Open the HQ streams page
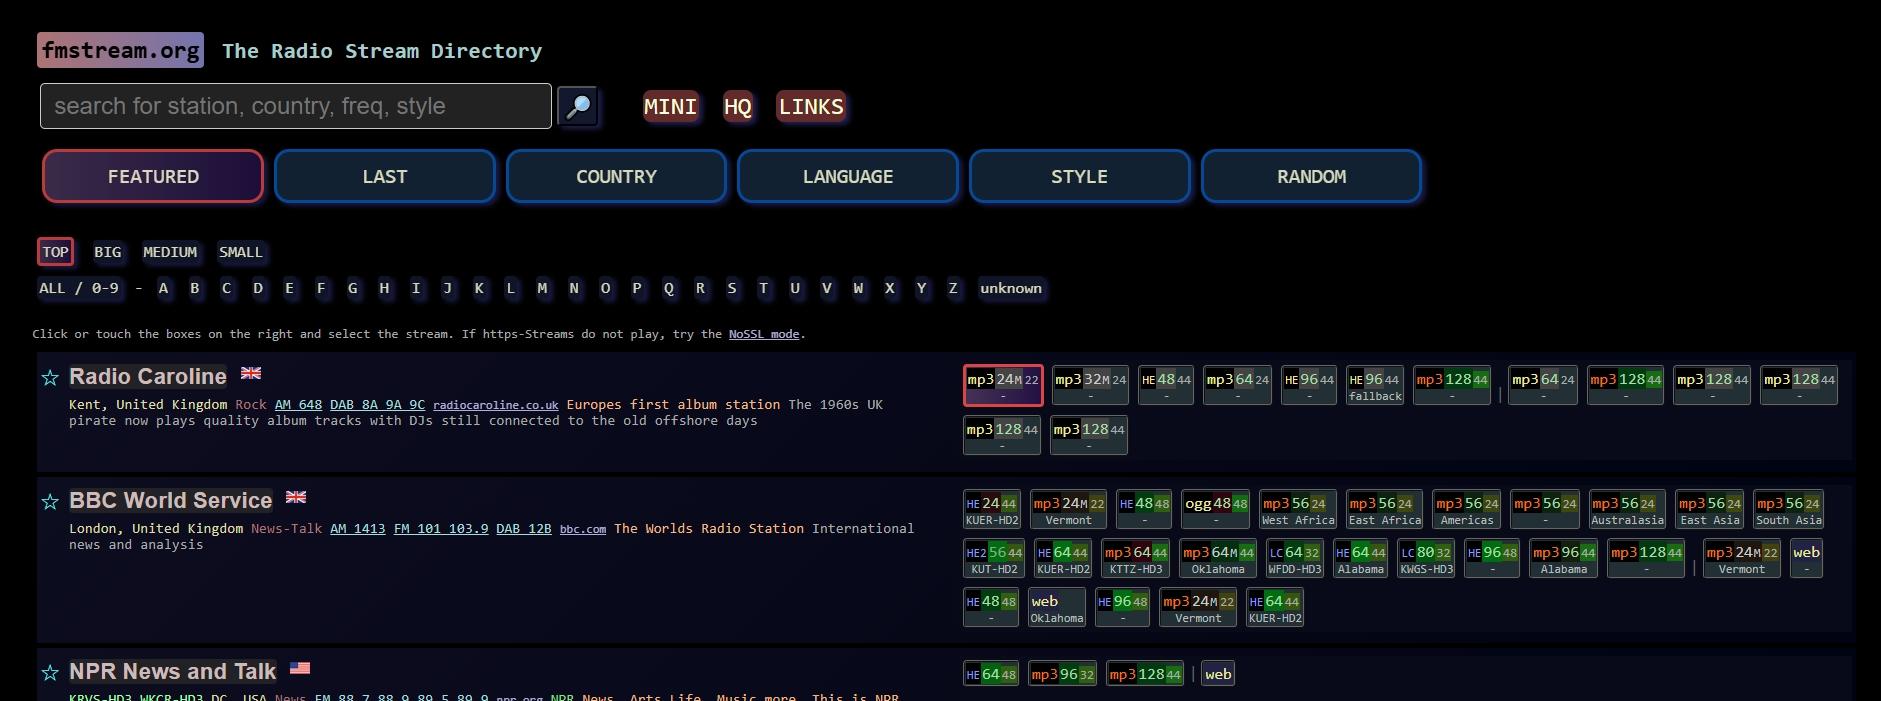This screenshot has width=1881, height=701. pos(737,106)
